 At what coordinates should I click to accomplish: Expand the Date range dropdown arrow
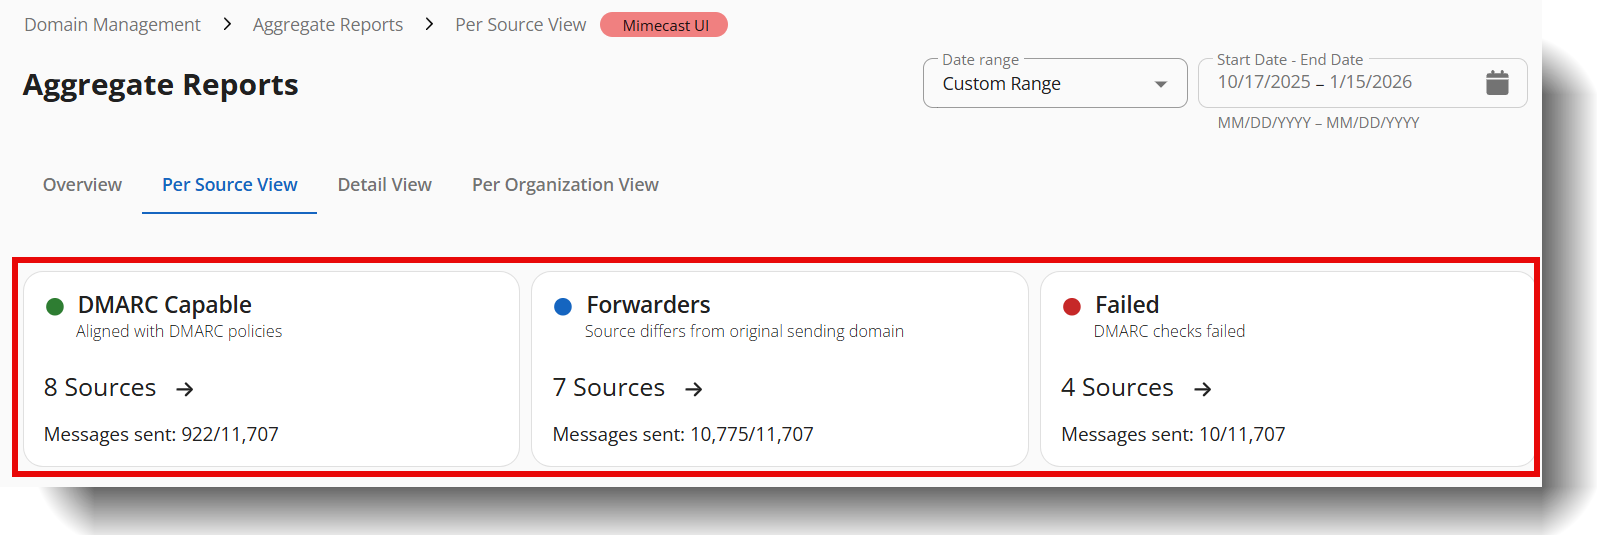click(x=1160, y=84)
